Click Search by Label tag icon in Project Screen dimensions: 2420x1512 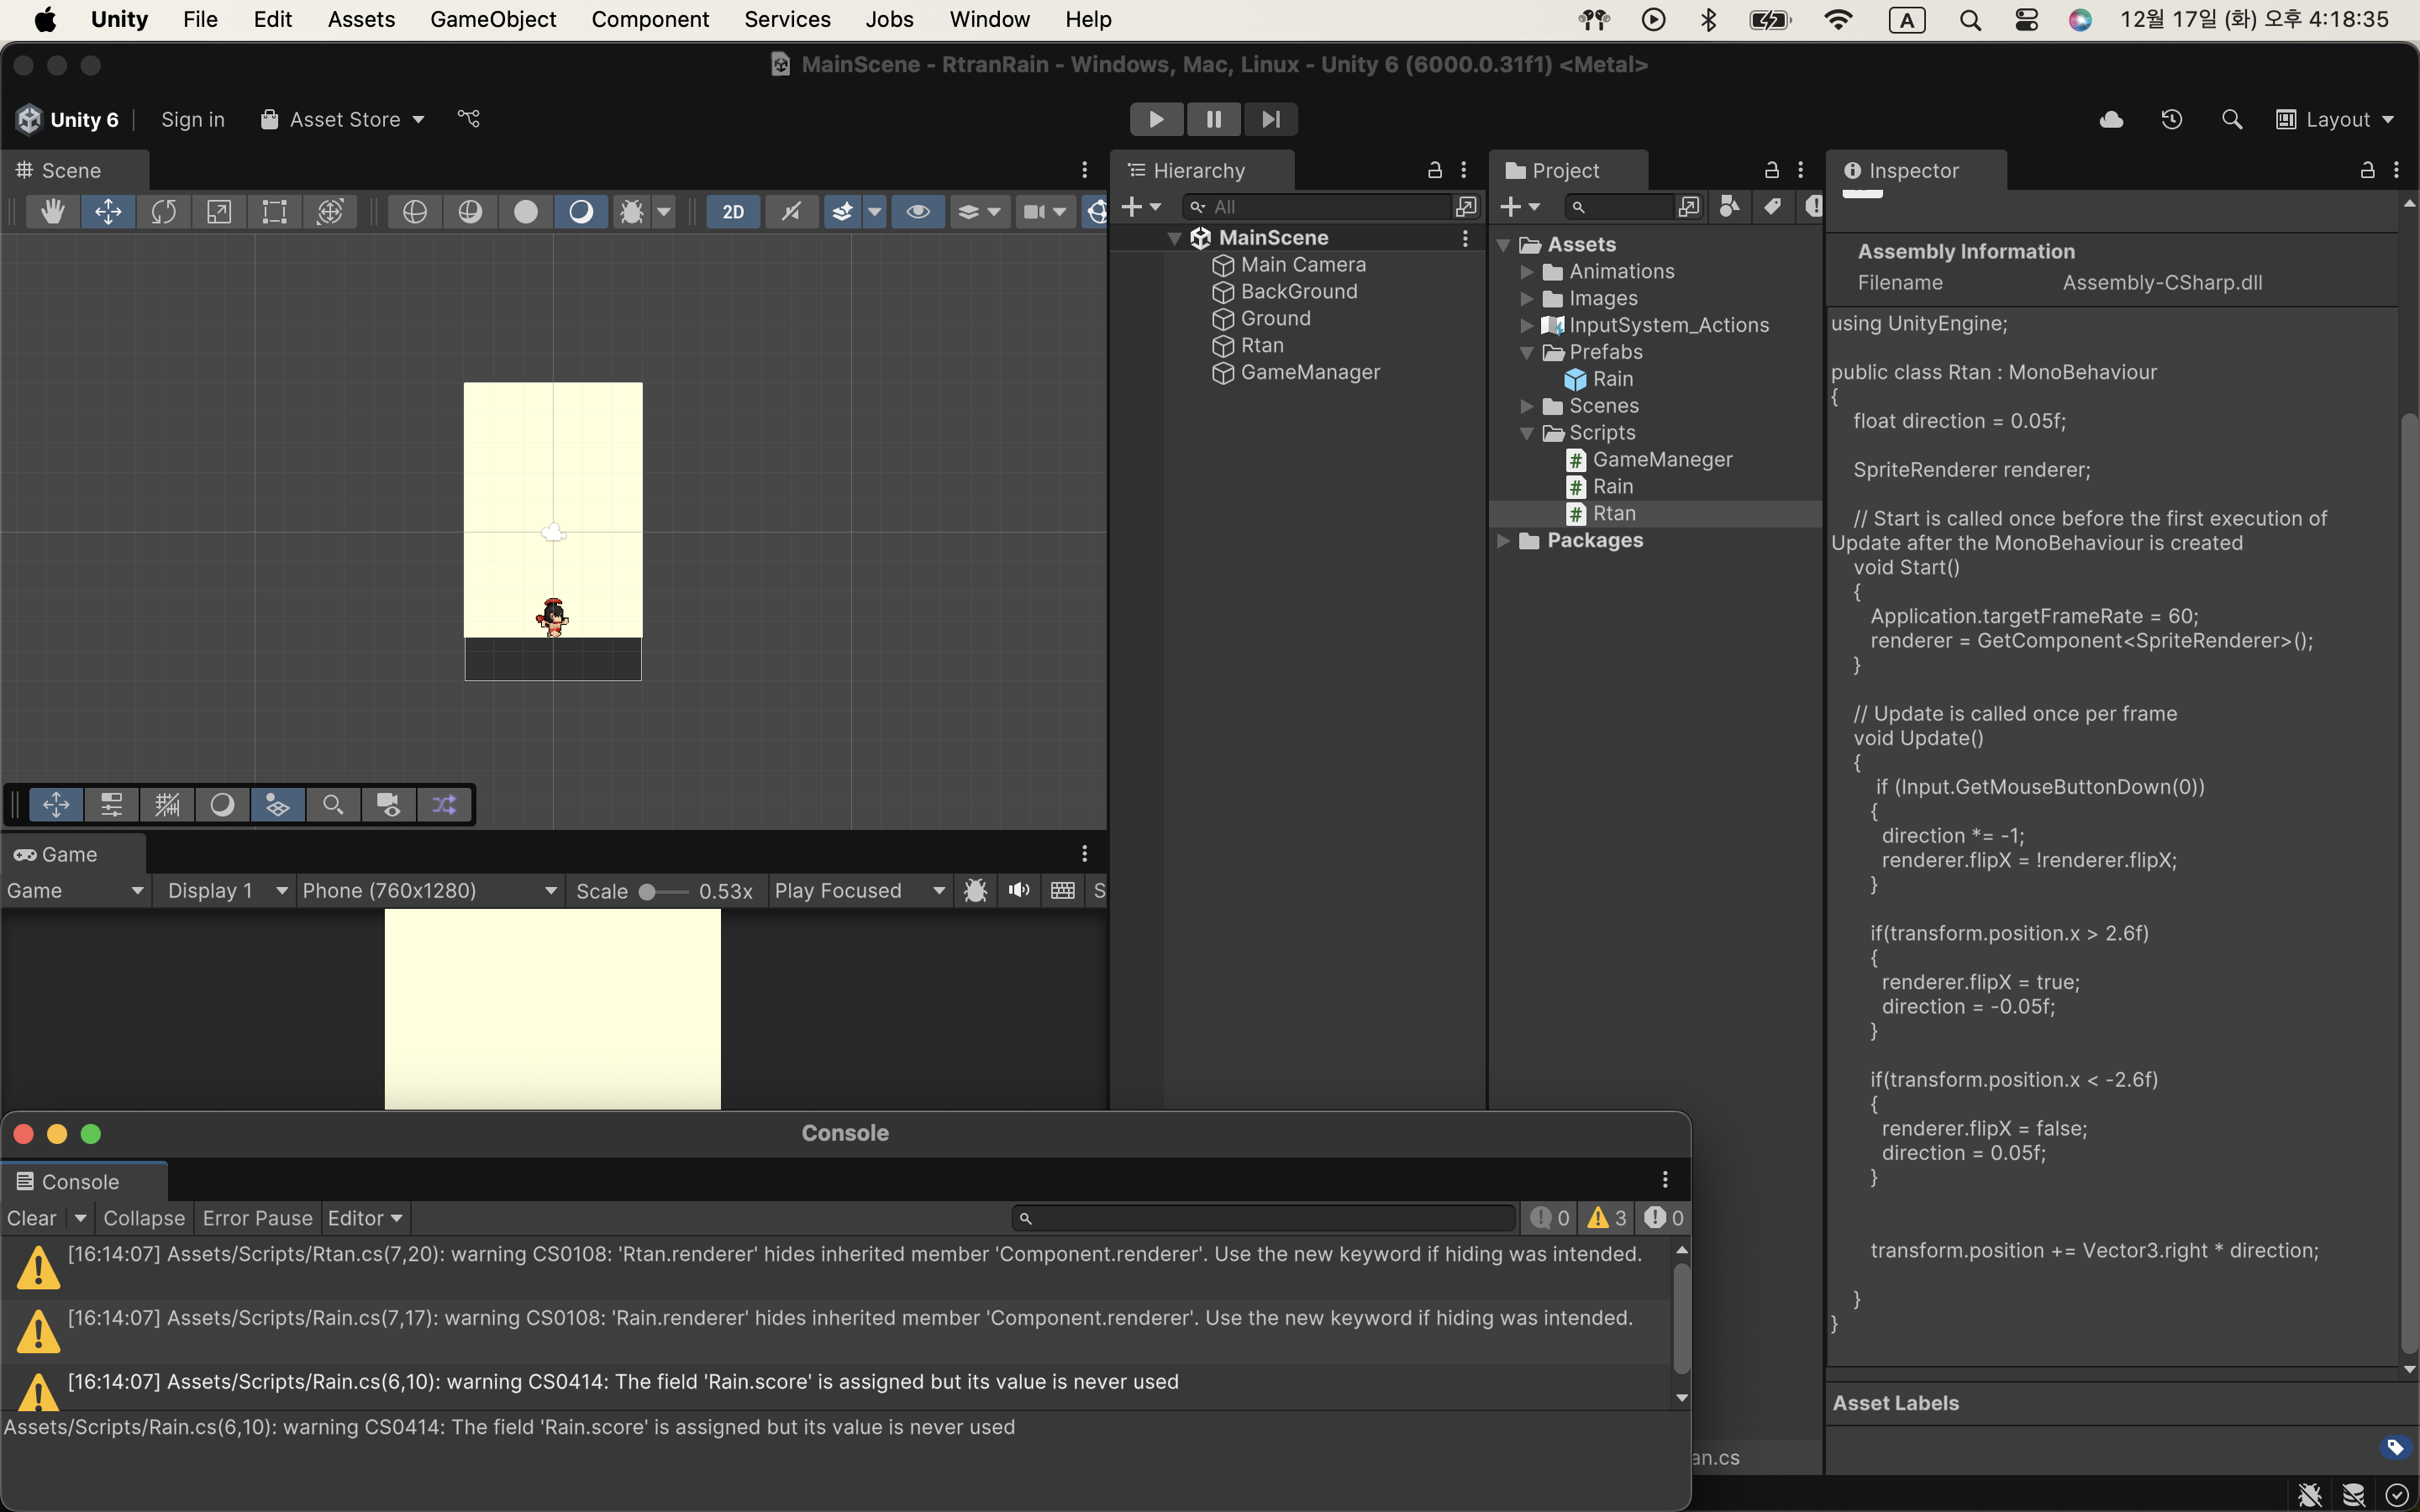(x=1772, y=207)
